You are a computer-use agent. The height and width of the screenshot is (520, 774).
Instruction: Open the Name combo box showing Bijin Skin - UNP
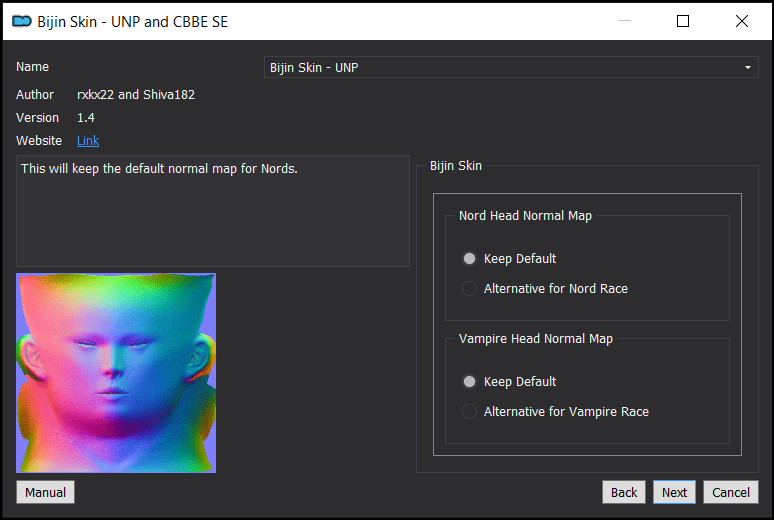[x=511, y=67]
